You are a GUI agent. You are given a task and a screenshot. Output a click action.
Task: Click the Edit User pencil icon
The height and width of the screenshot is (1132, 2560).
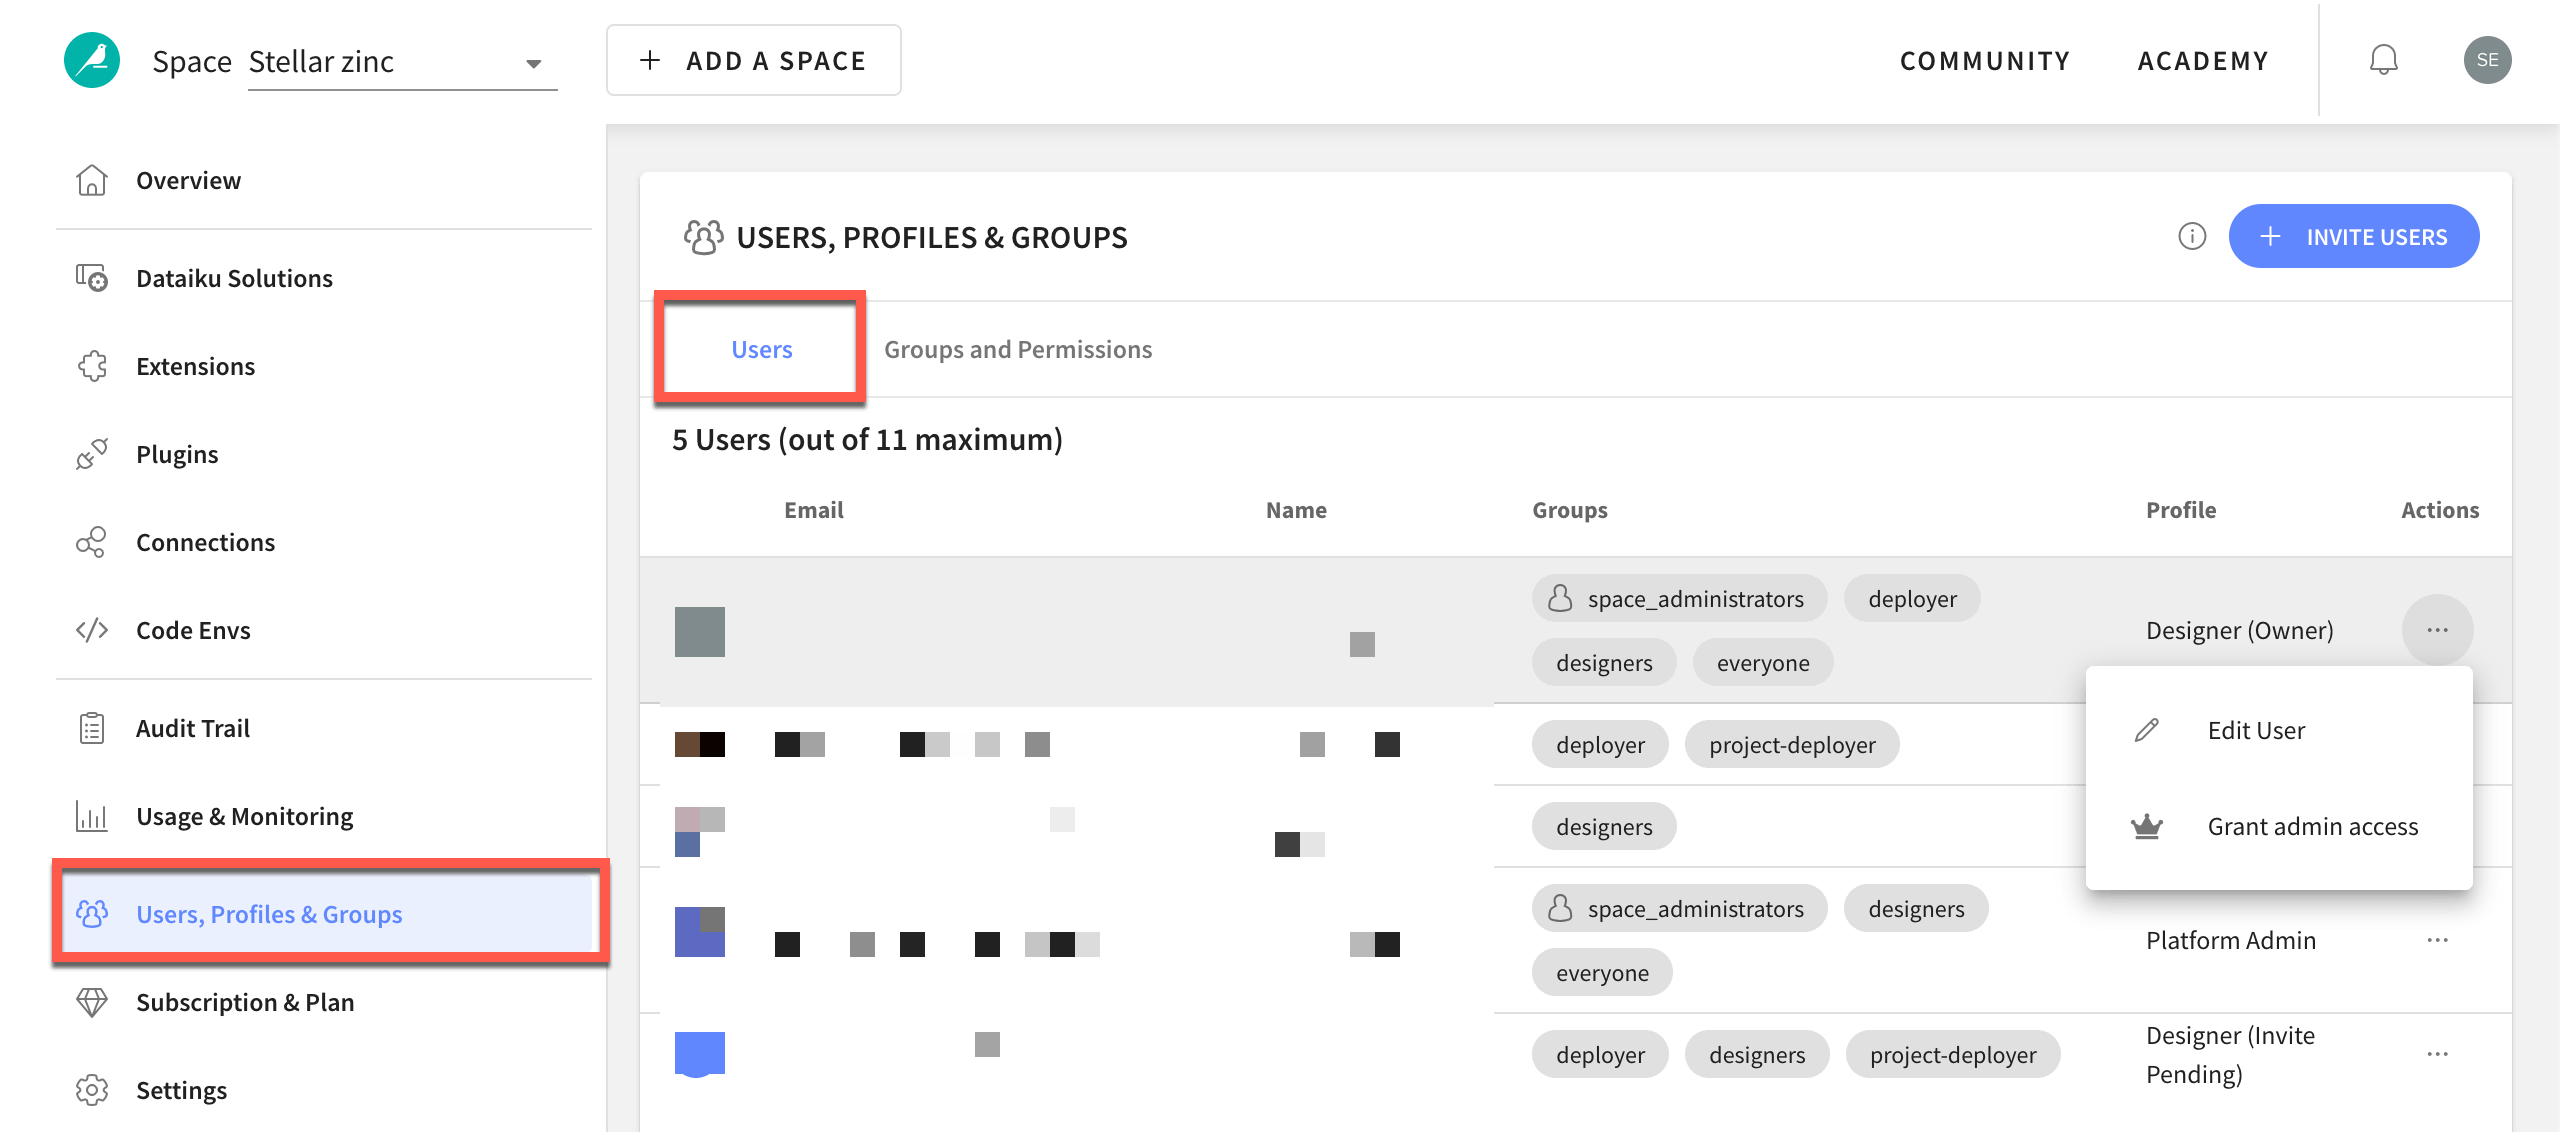tap(2147, 730)
